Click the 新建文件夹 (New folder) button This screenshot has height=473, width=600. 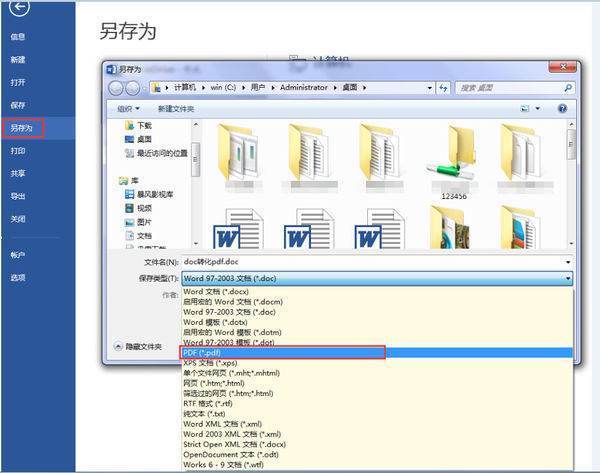pos(175,108)
